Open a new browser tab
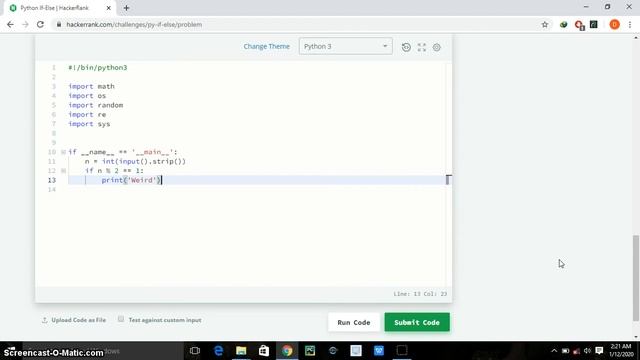The width and height of the screenshot is (640, 360). tap(126, 8)
